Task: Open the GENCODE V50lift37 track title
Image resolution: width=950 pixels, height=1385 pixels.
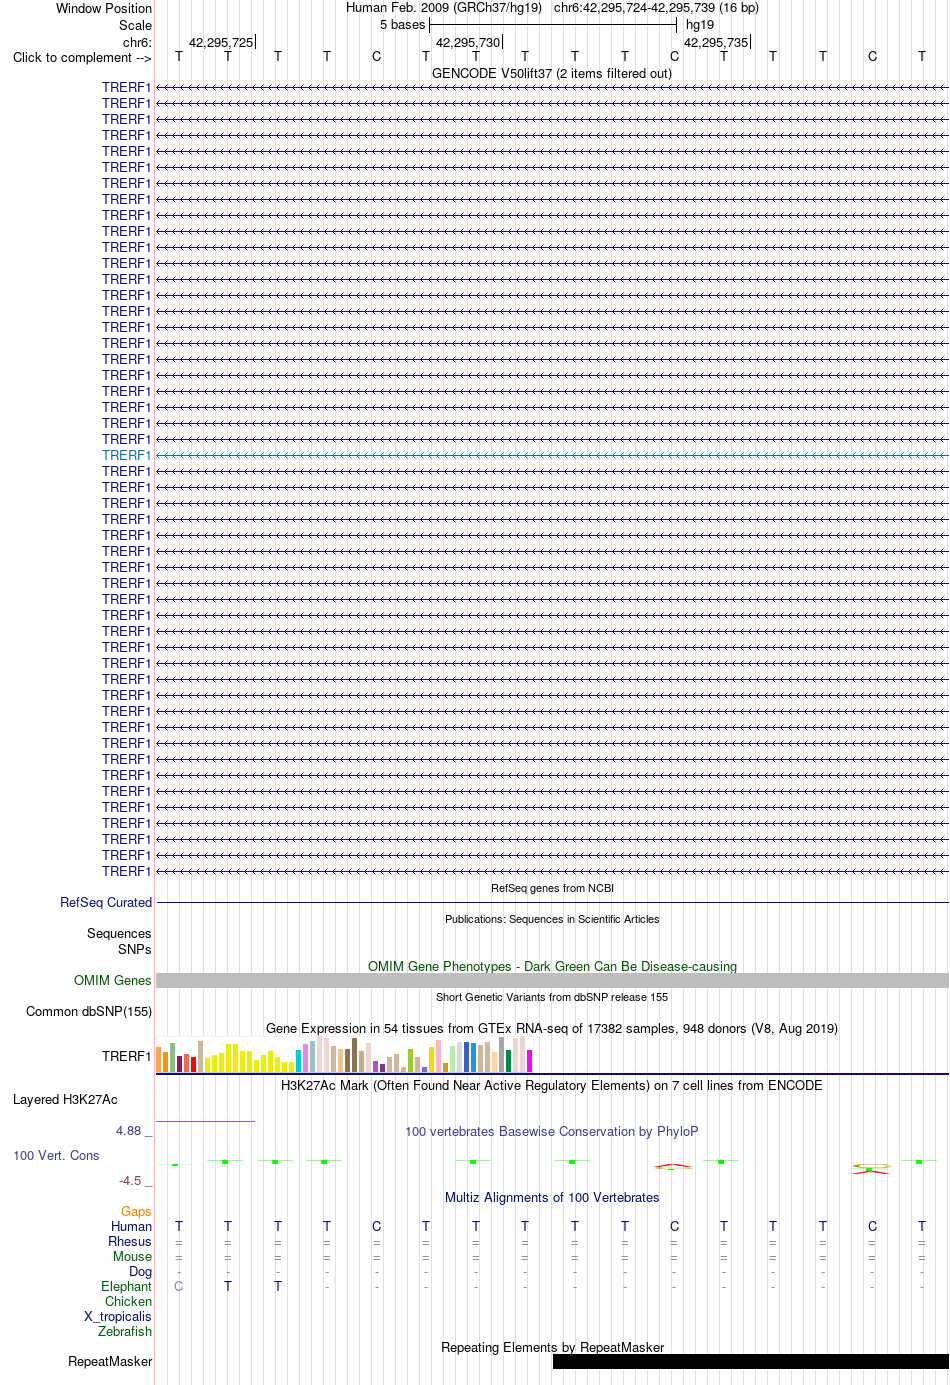Action: pyautogui.click(x=552, y=73)
